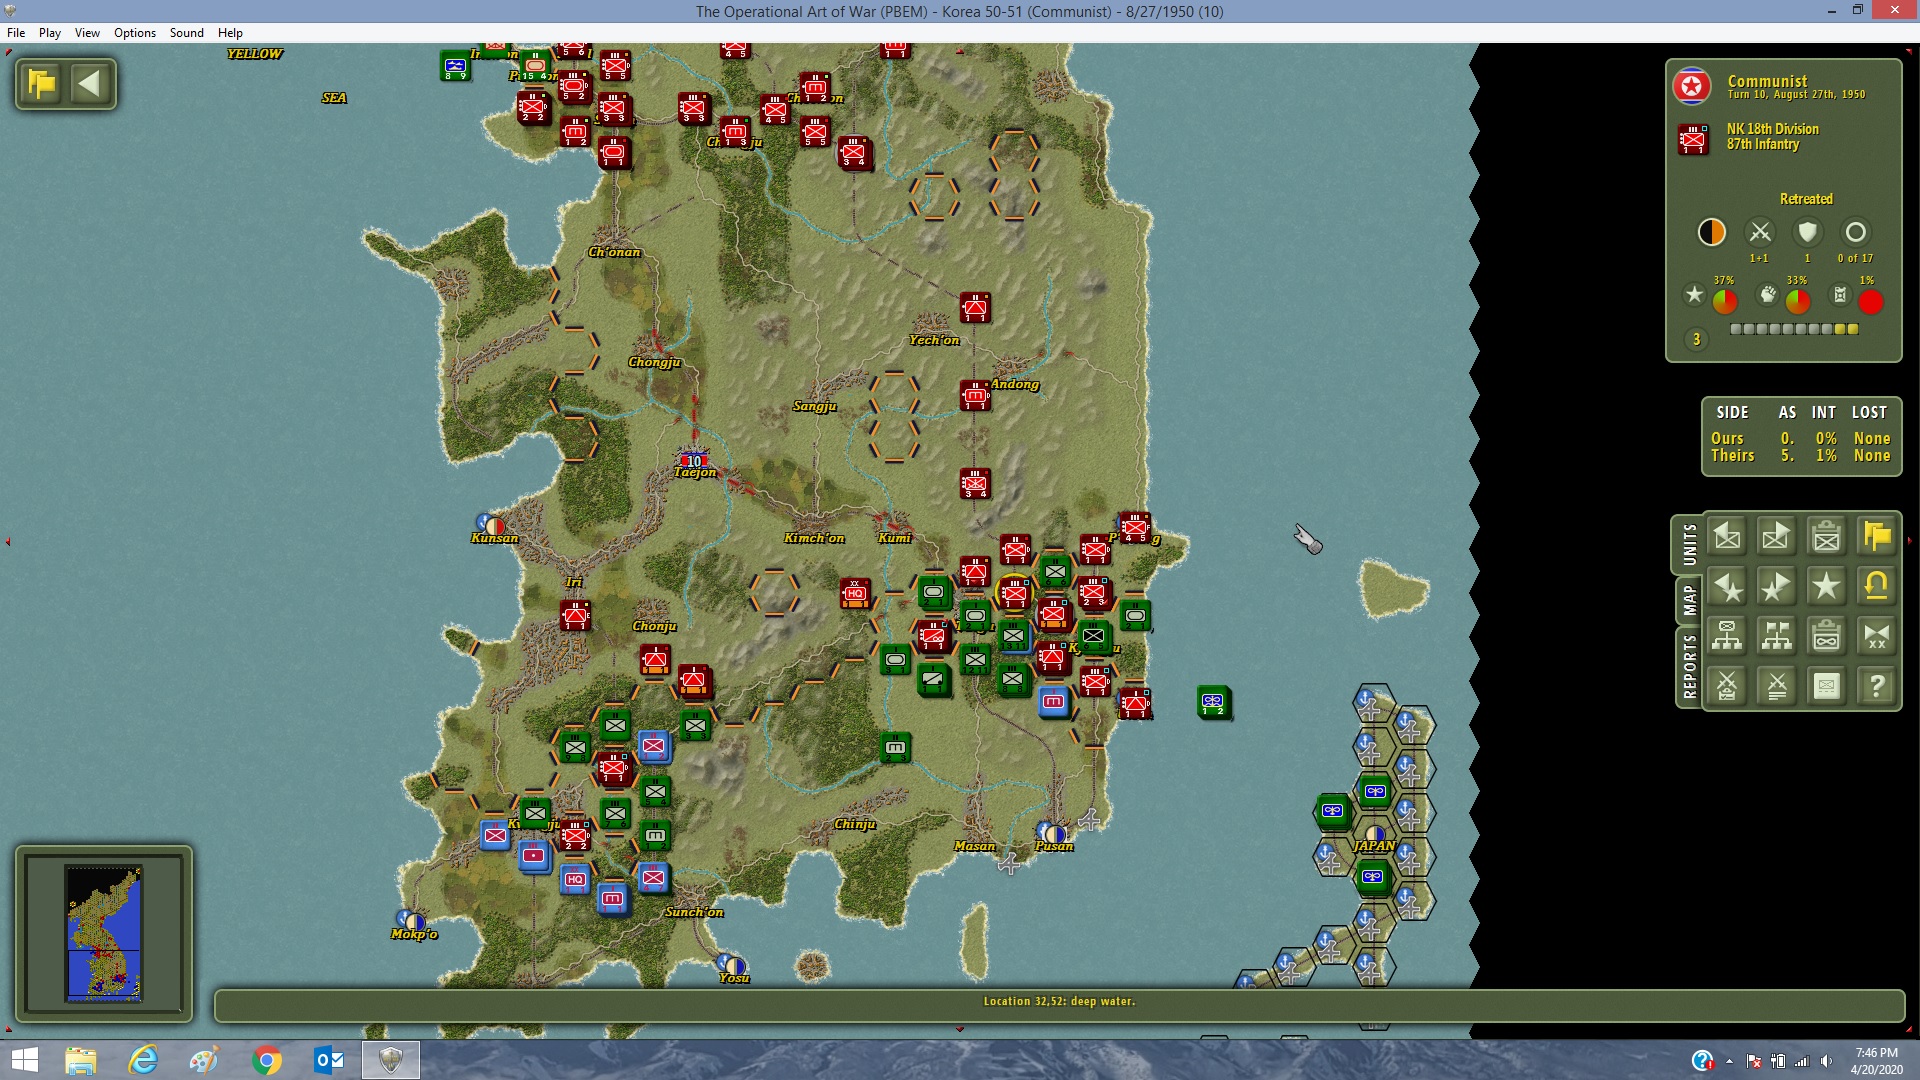Select the green naval unit off the east coast
The height and width of the screenshot is (1080, 1920).
click(x=1214, y=702)
